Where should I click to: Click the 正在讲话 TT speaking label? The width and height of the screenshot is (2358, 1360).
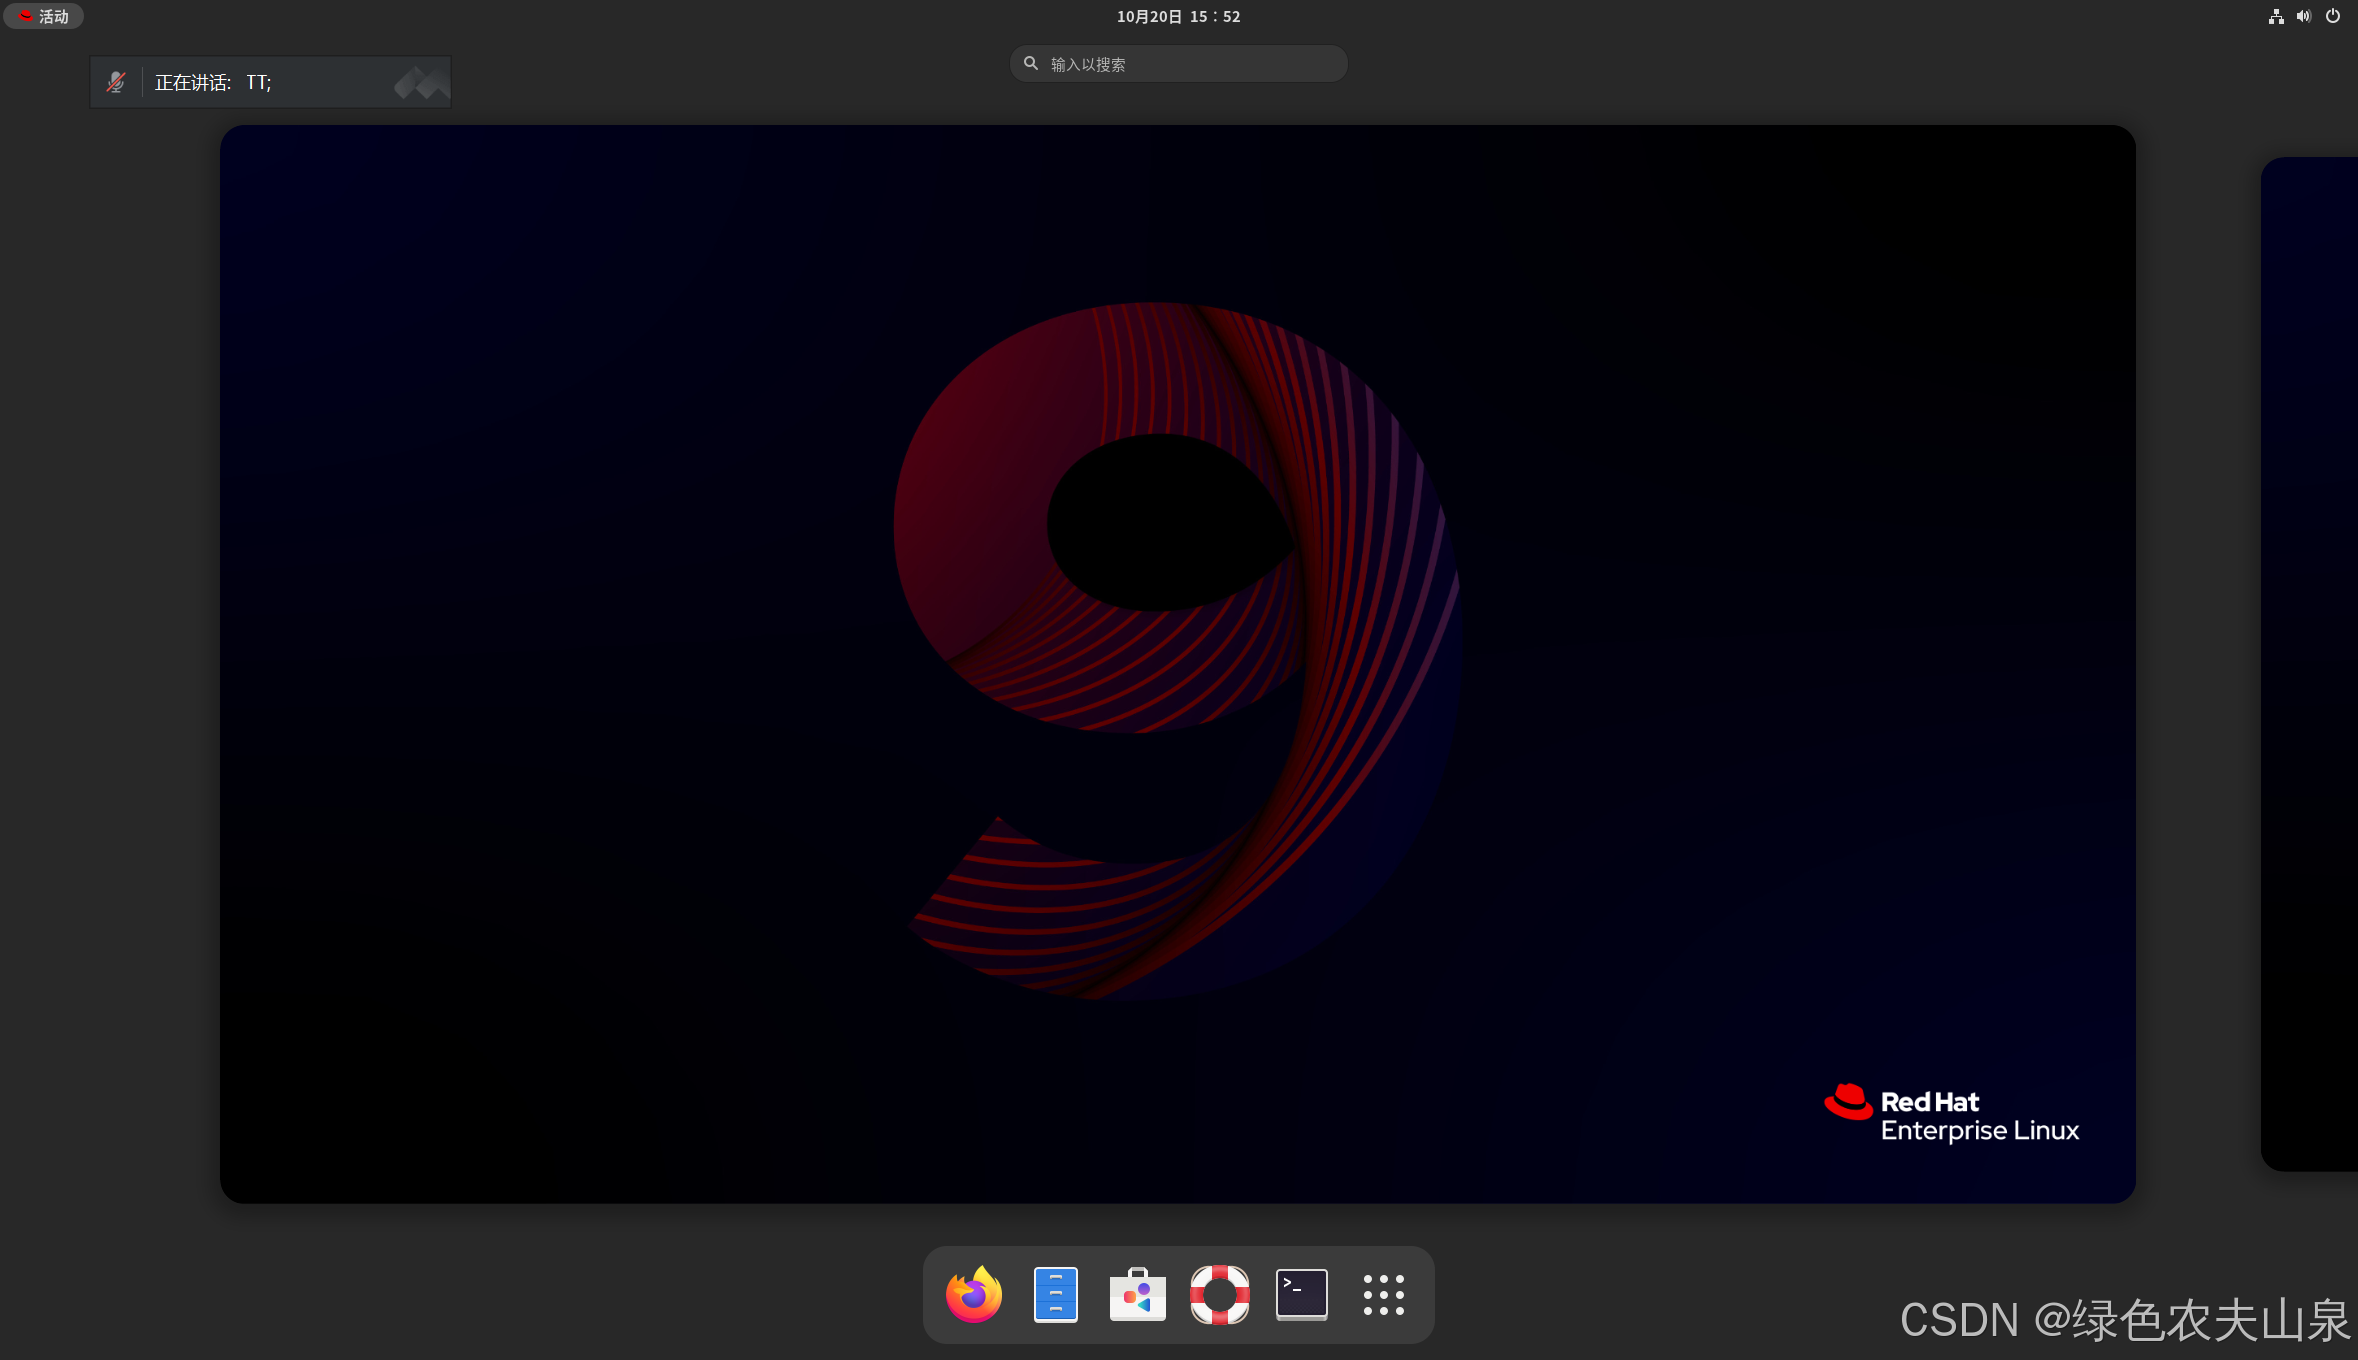tap(213, 82)
